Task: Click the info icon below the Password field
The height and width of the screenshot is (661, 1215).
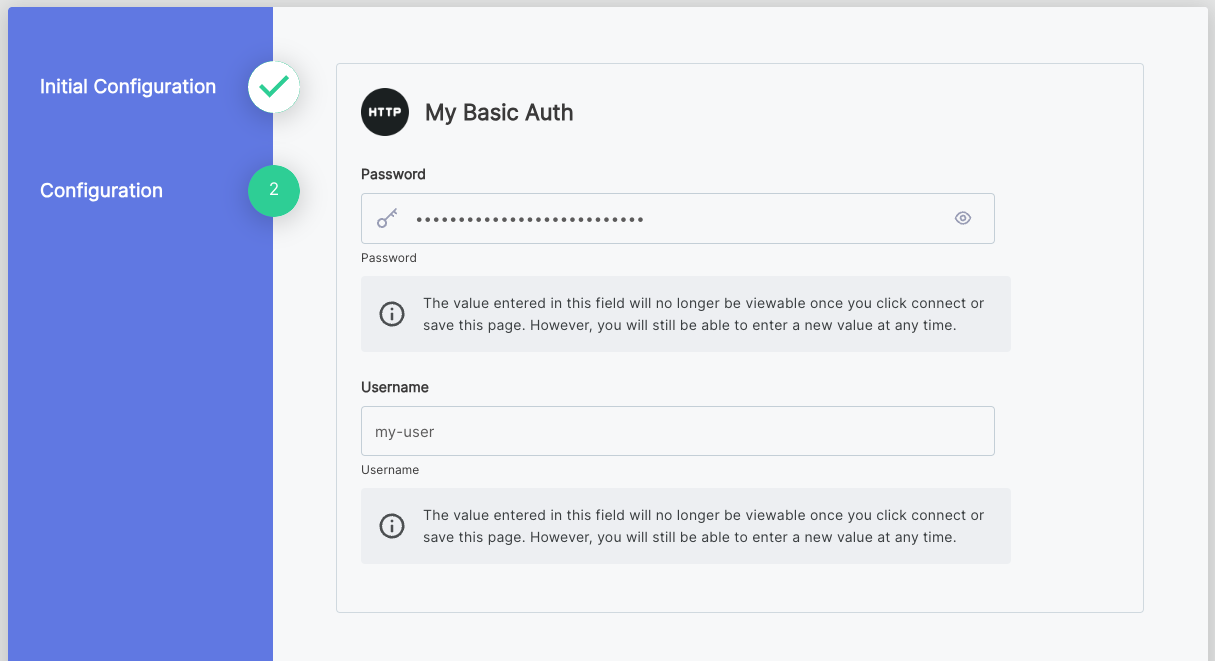Action: (x=392, y=313)
